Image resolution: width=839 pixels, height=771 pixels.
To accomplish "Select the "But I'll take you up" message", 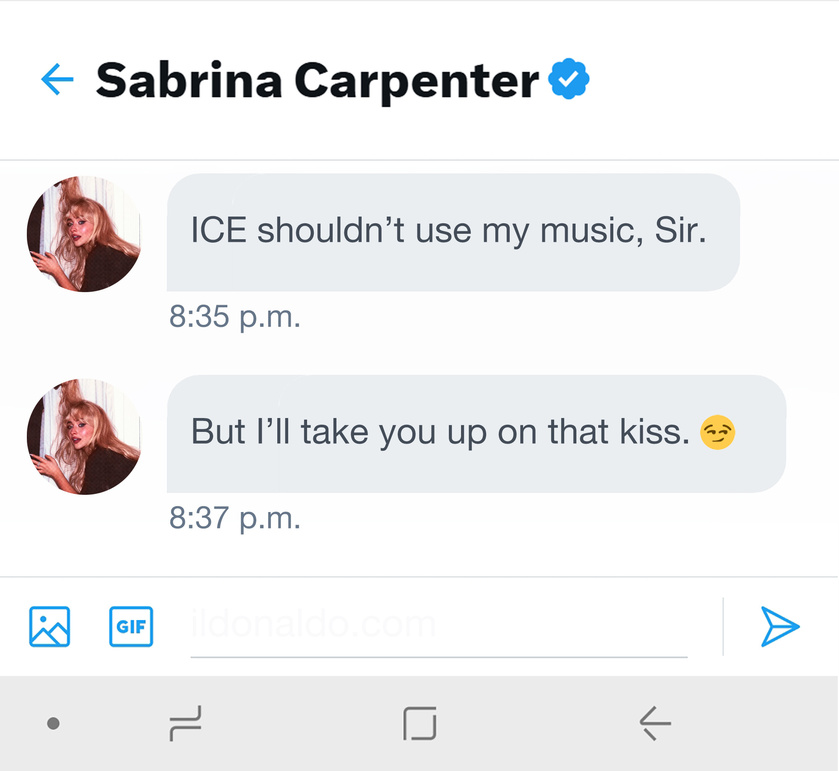I will point(475,433).
